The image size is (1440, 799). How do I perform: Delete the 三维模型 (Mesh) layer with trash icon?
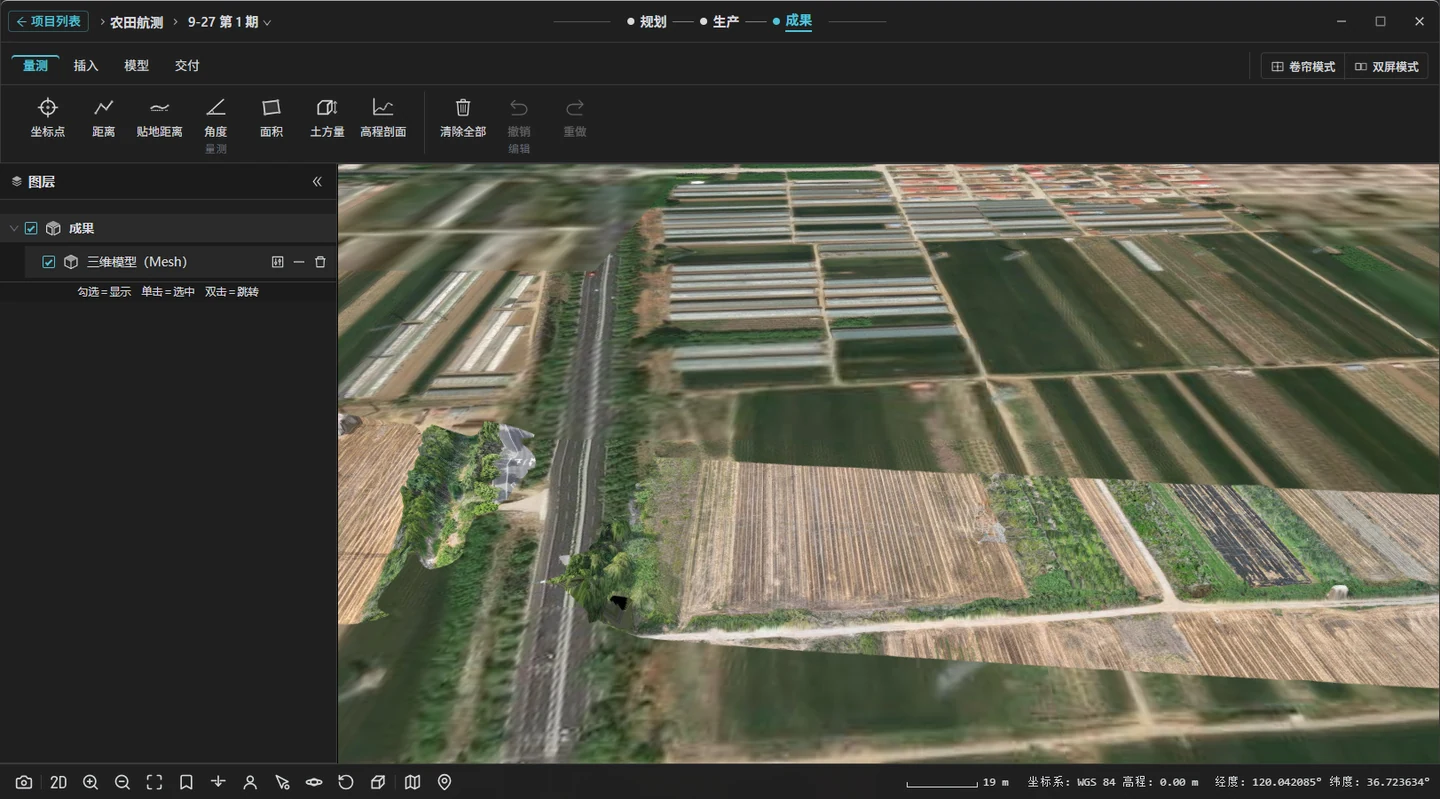tap(320, 262)
